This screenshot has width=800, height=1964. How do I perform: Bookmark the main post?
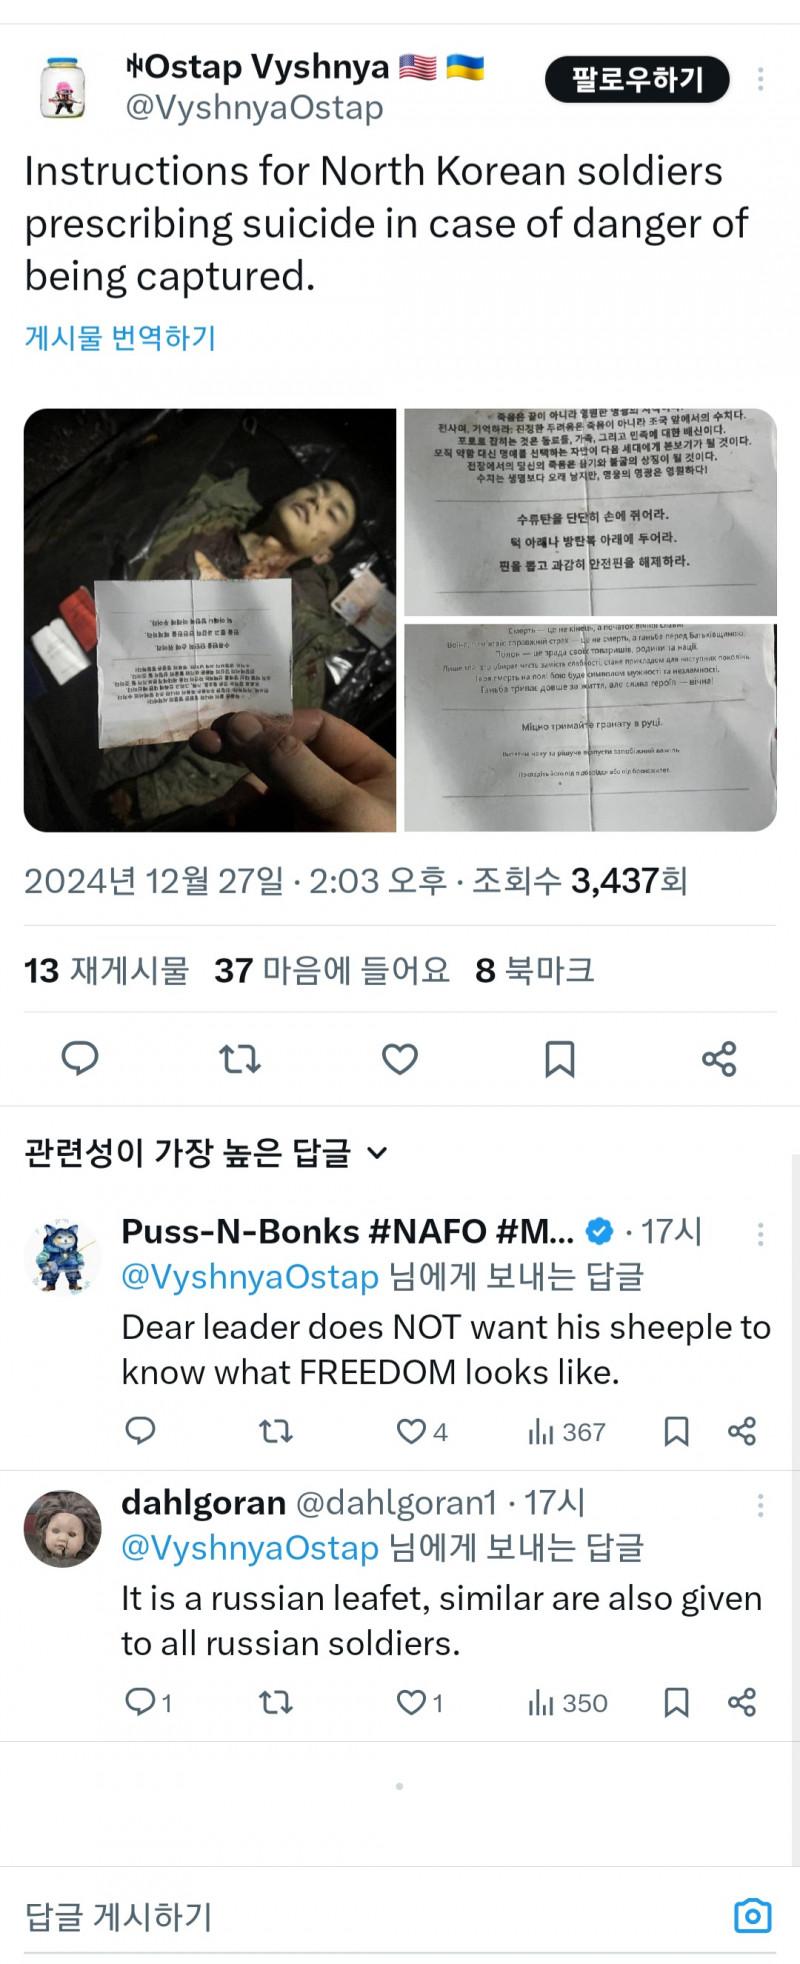click(560, 1058)
